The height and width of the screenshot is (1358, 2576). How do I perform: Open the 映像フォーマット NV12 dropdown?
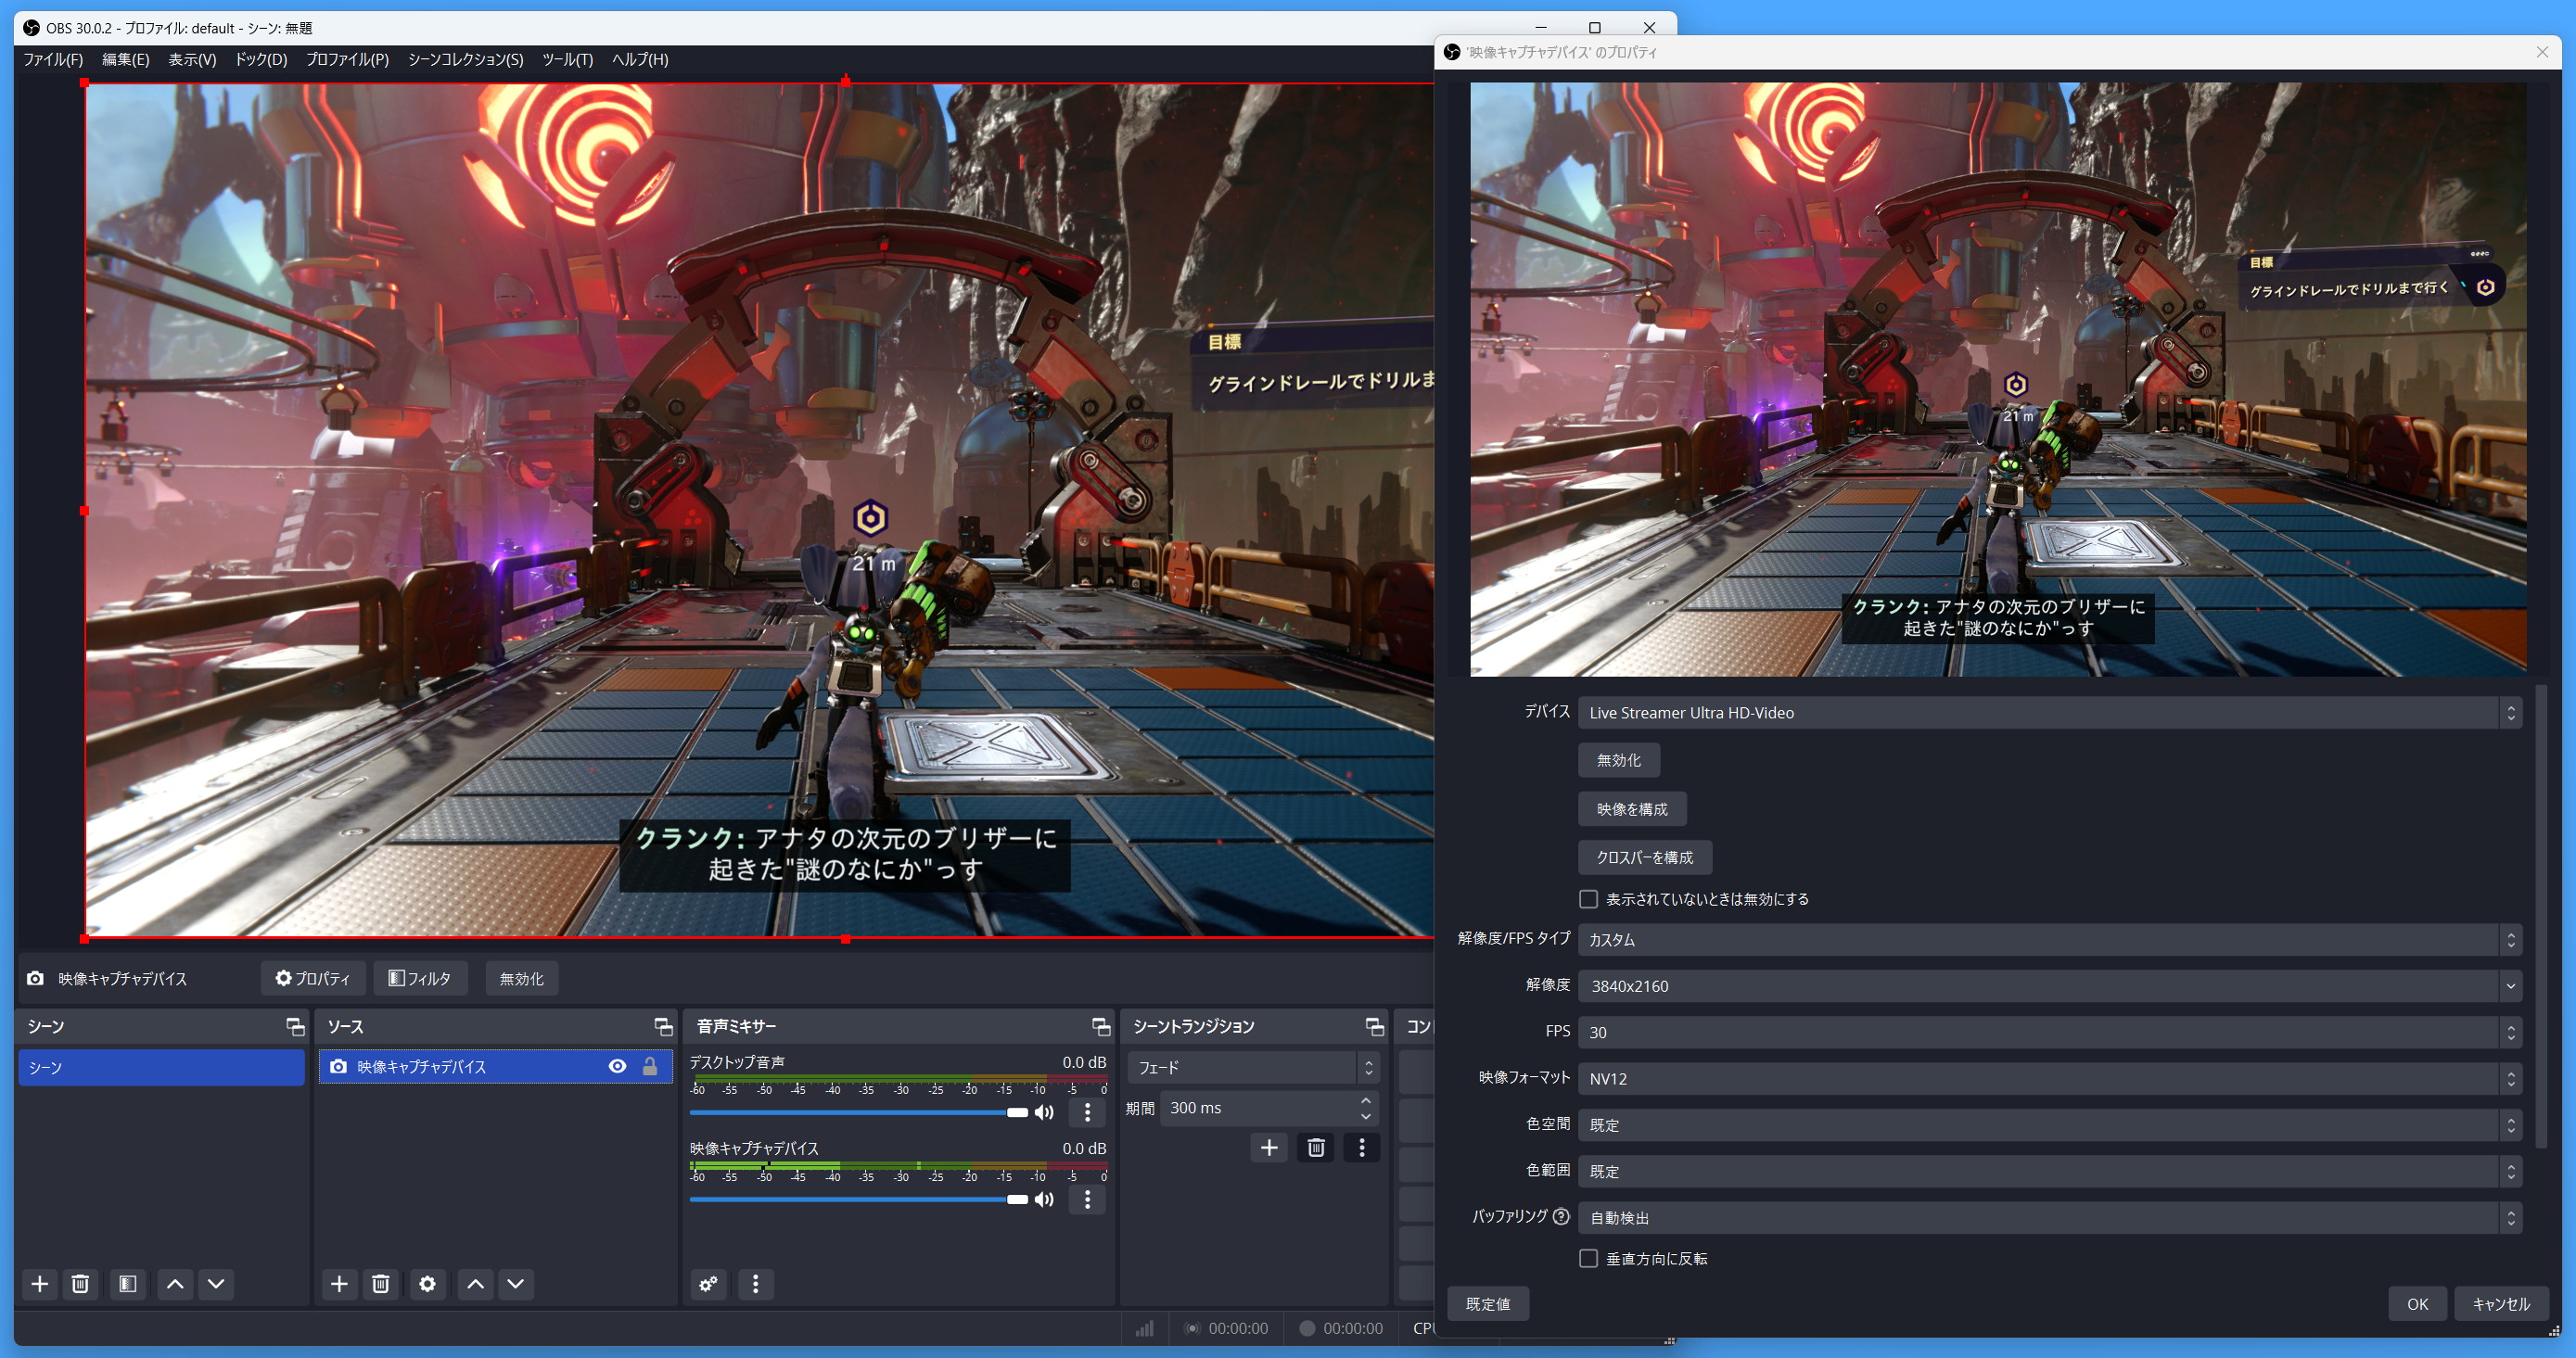tap(2050, 1079)
